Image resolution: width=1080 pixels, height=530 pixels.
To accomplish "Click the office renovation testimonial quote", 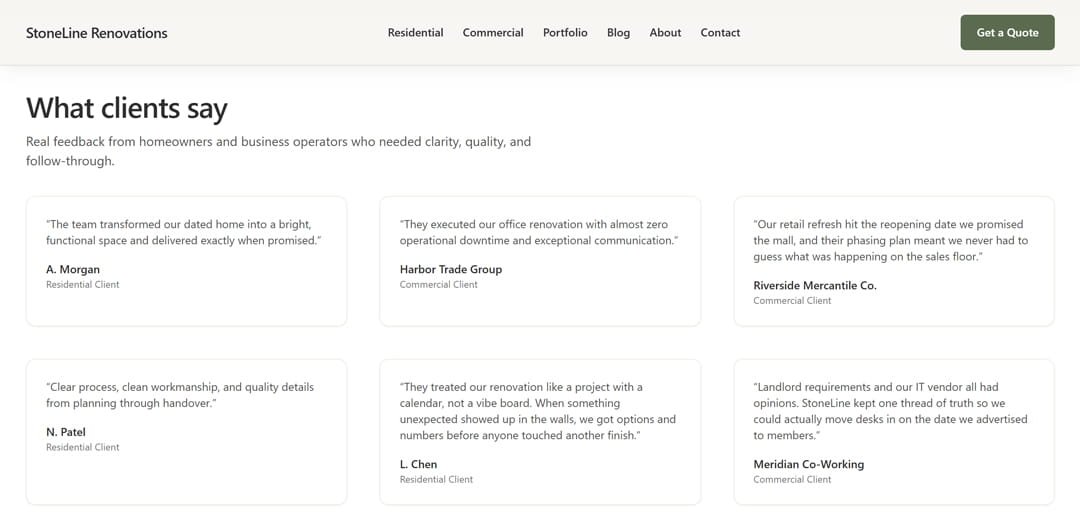I will point(538,232).
